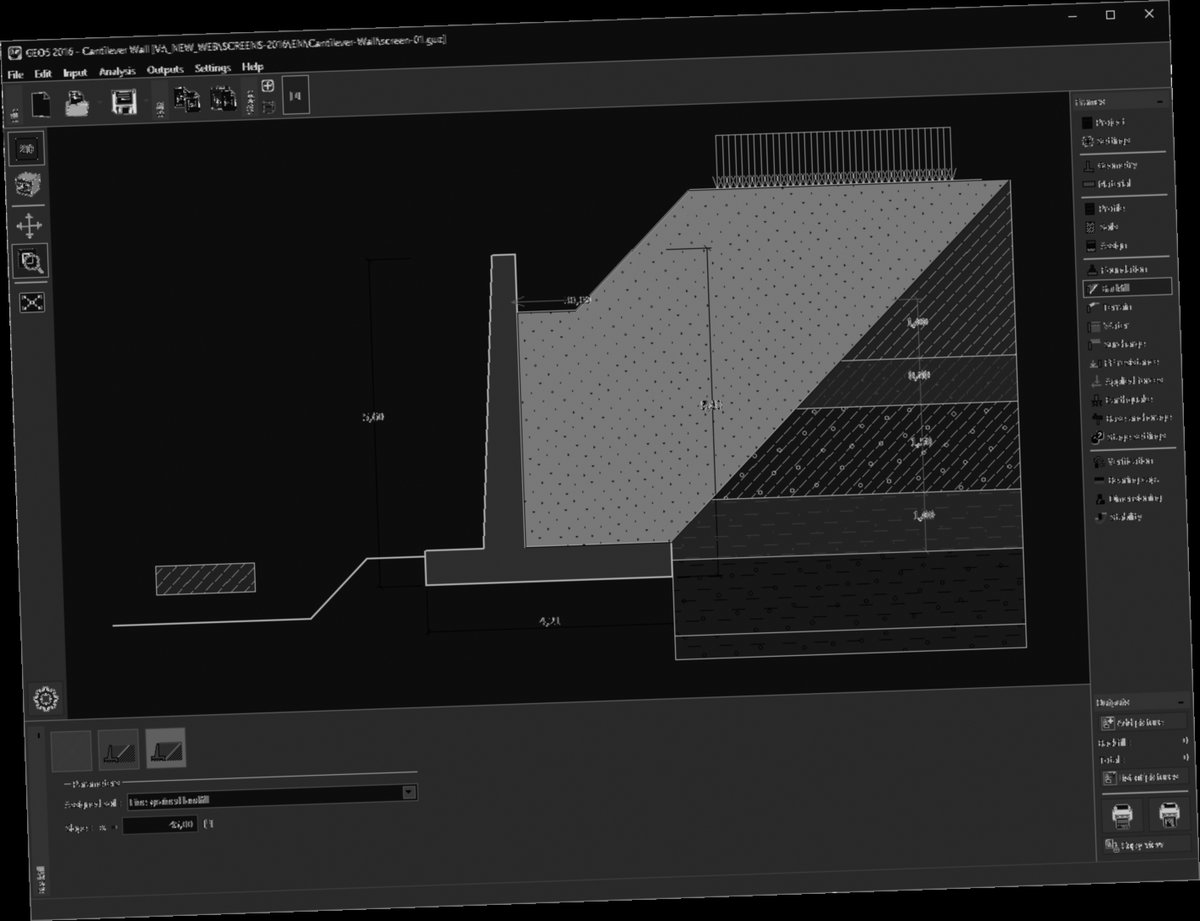
Task: Open the Analysis menu
Action: 117,71
